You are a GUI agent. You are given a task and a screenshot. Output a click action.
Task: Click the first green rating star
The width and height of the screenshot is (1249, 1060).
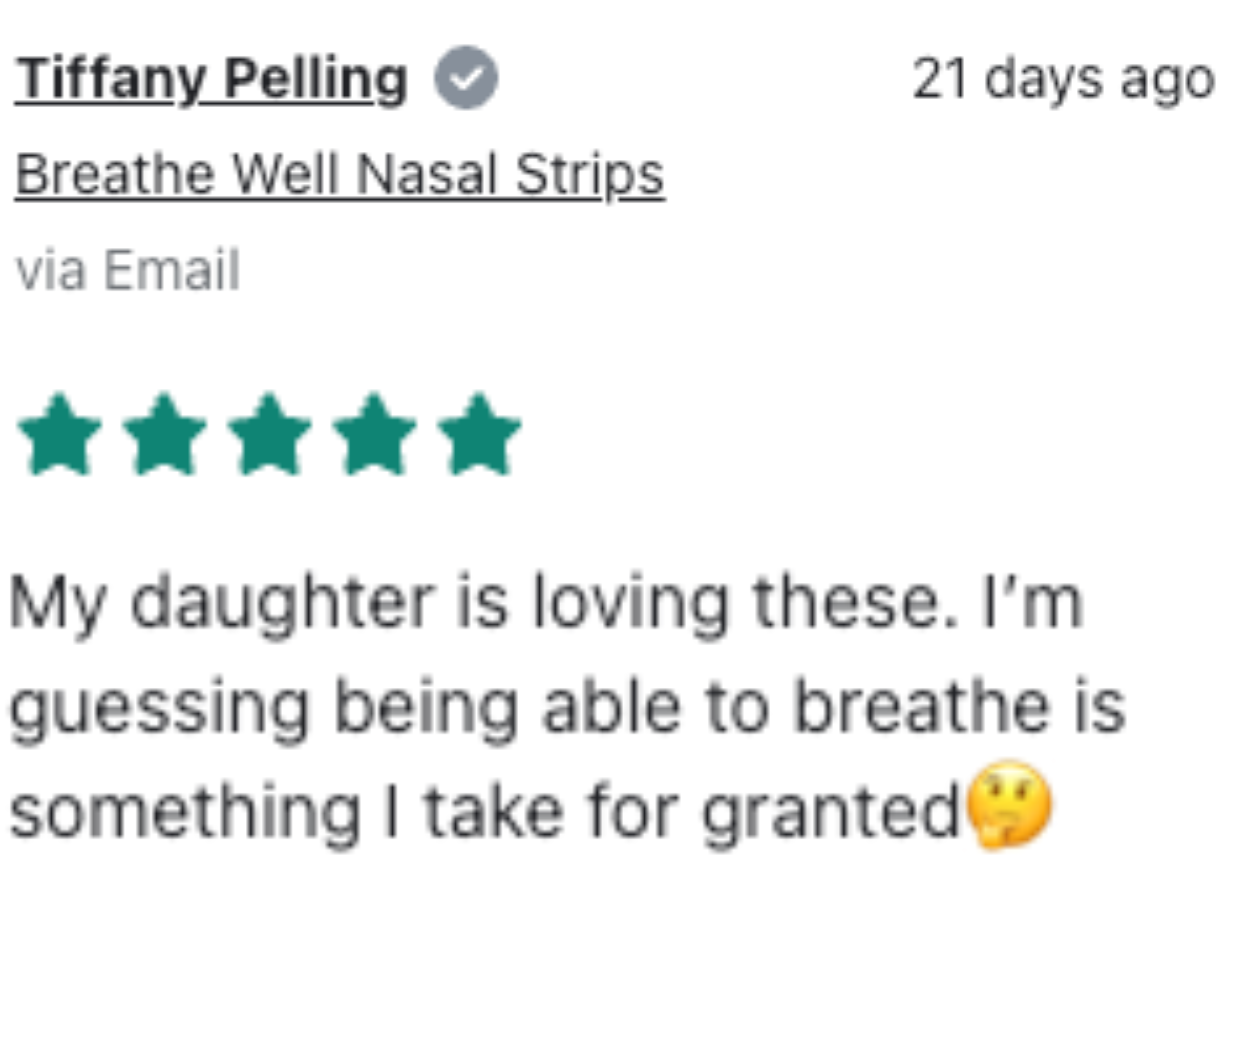click(59, 434)
